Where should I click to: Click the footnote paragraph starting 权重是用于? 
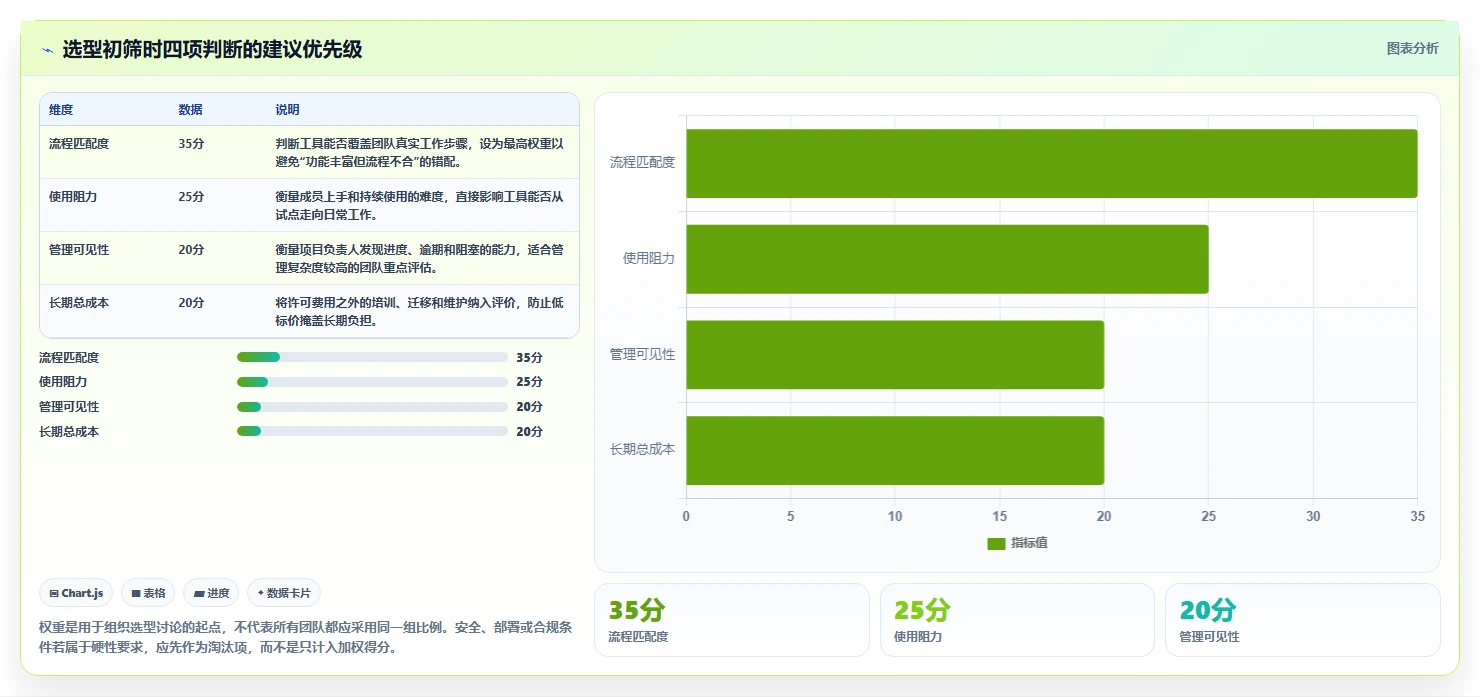click(306, 637)
